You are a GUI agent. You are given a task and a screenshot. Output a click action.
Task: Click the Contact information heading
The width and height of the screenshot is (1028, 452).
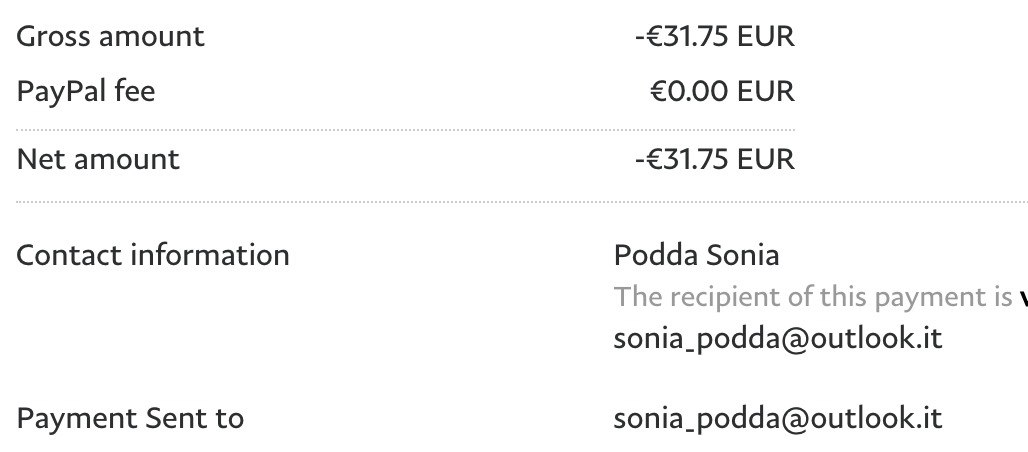pos(153,255)
